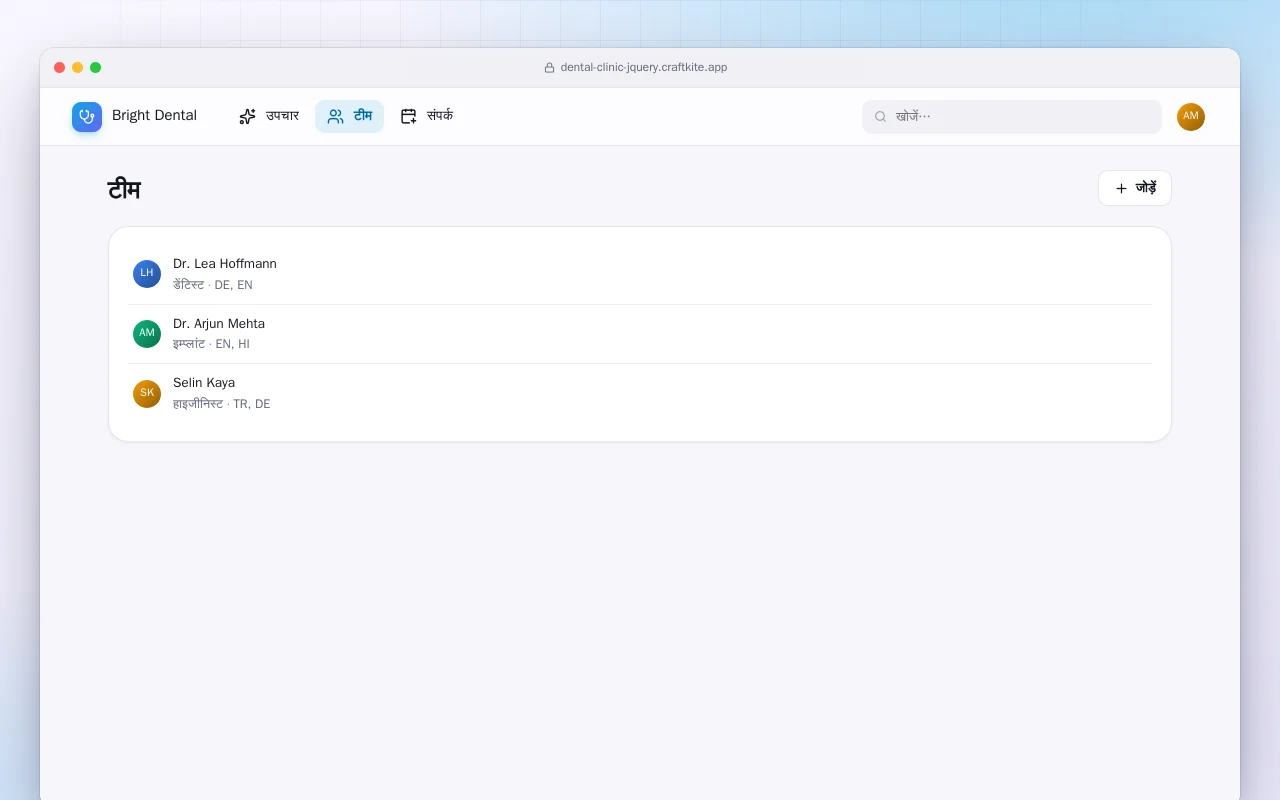This screenshot has height=800, width=1280.
Task: Click the Bright Dental brand name
Action: pyautogui.click(x=154, y=116)
